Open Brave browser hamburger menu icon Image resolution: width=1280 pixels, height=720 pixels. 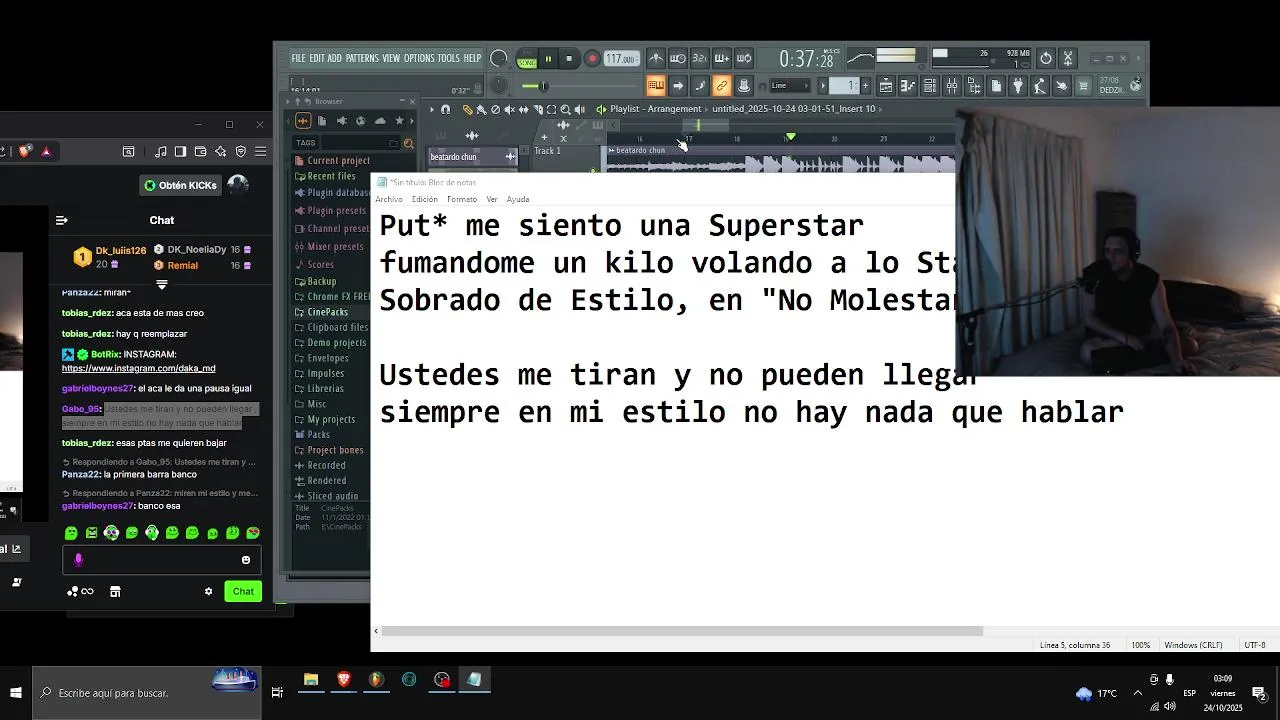(260, 151)
